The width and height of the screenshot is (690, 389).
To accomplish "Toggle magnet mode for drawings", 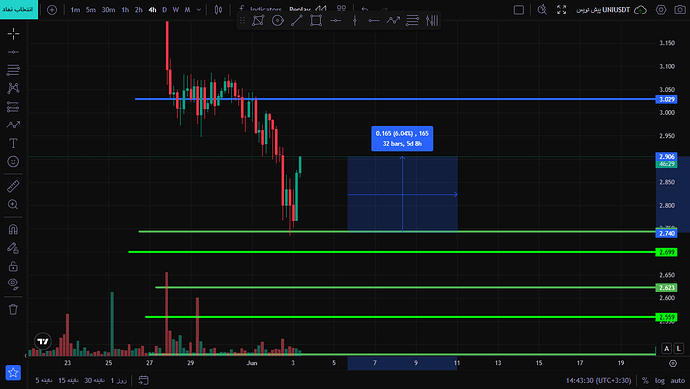I will click(13, 229).
